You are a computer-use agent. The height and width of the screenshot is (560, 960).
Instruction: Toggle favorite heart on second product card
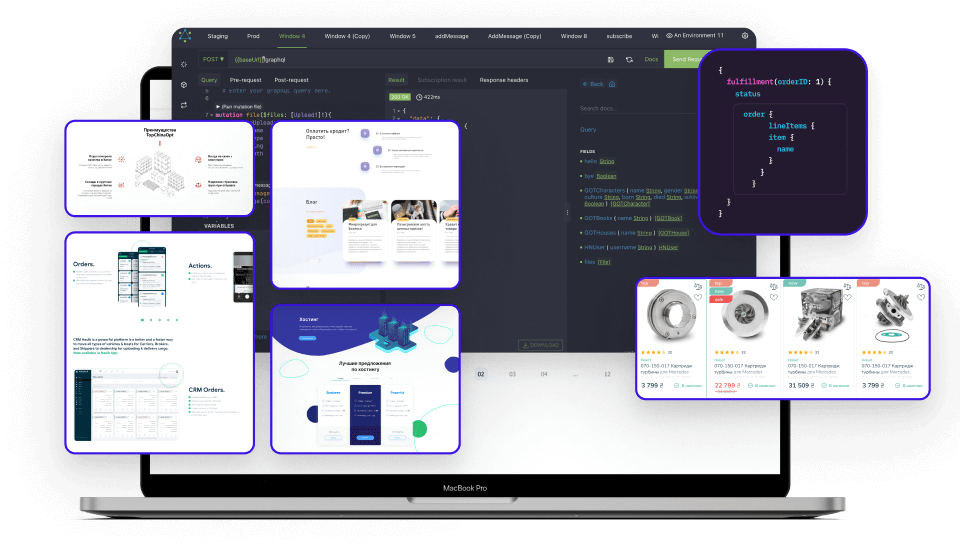tap(772, 297)
